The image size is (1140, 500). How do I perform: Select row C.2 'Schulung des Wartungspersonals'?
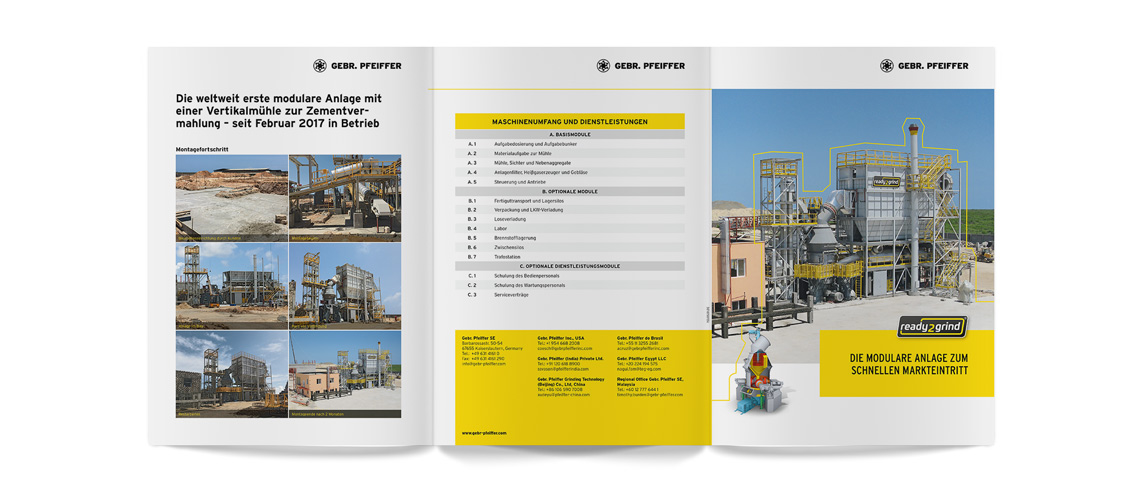570,285
